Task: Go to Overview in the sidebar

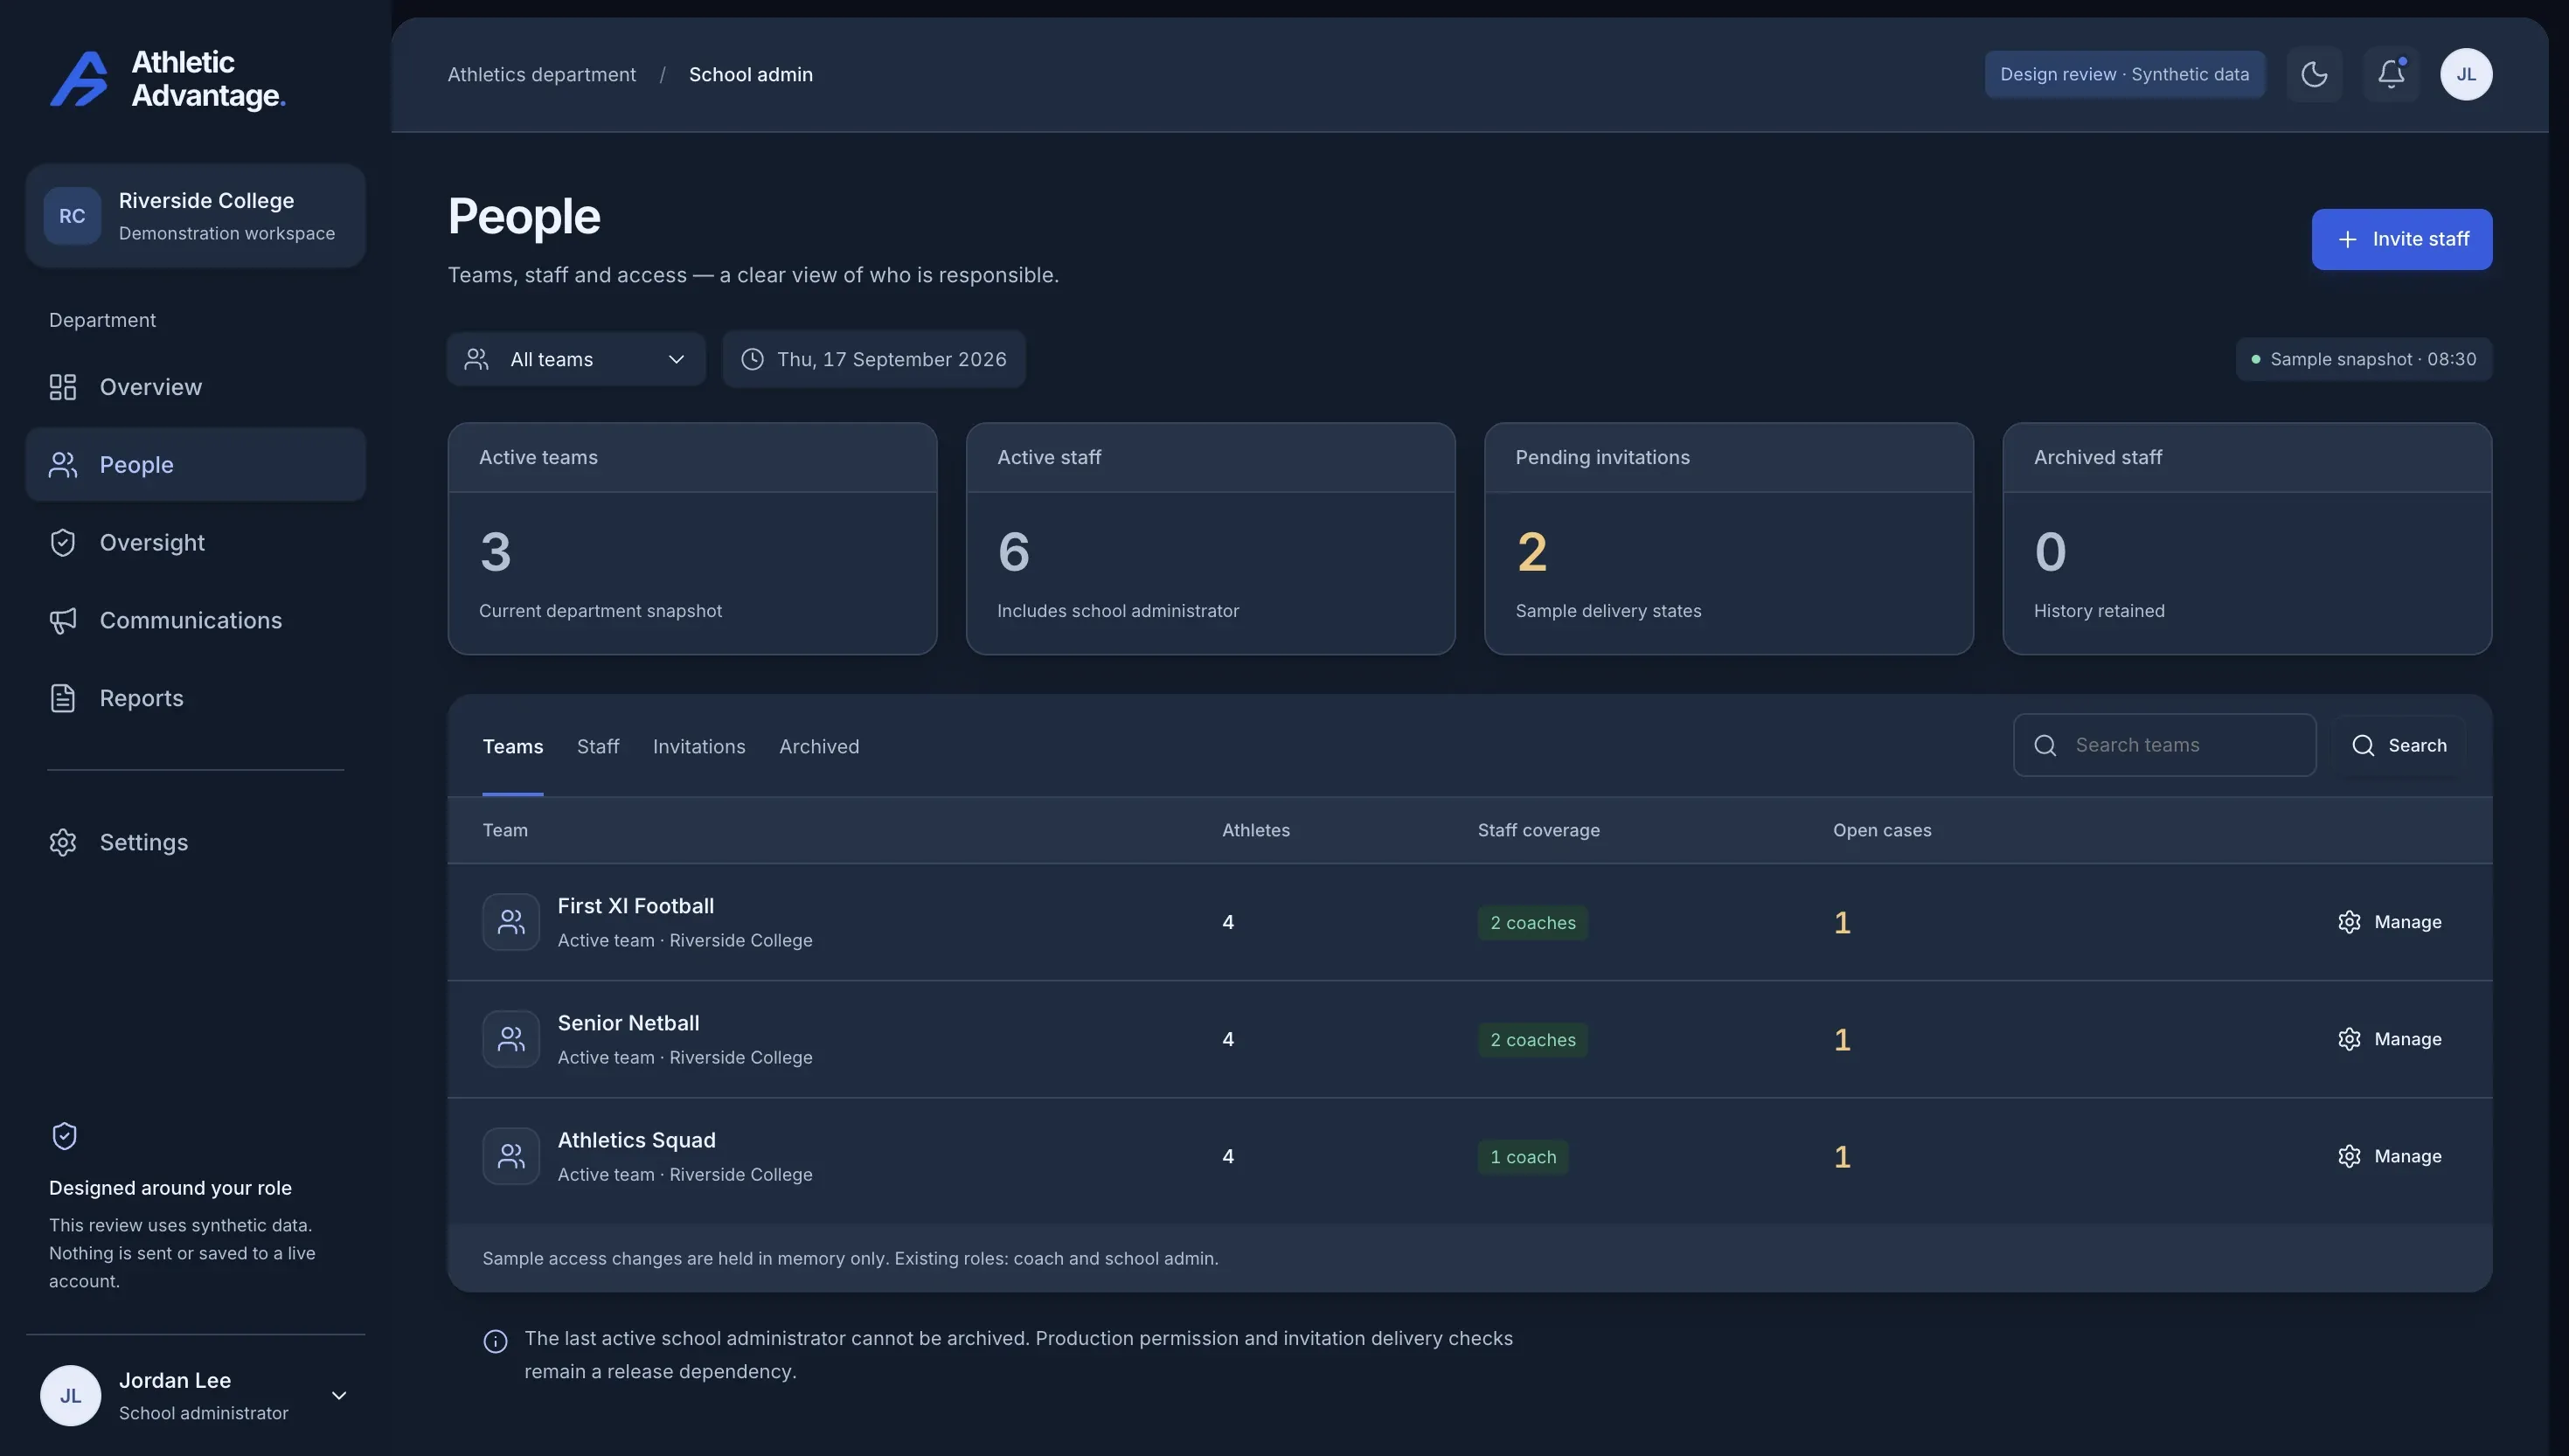Action: (195, 387)
